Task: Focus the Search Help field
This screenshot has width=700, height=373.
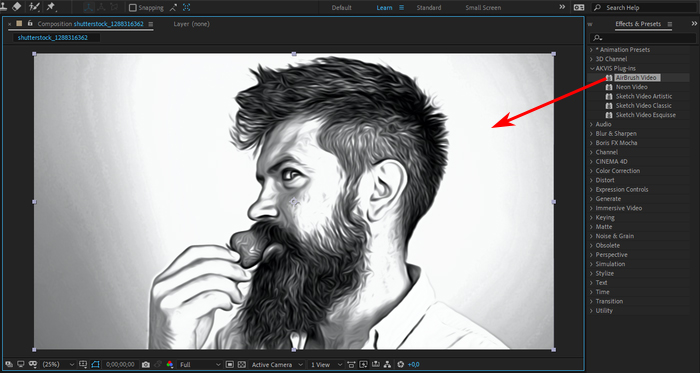Action: click(645, 8)
